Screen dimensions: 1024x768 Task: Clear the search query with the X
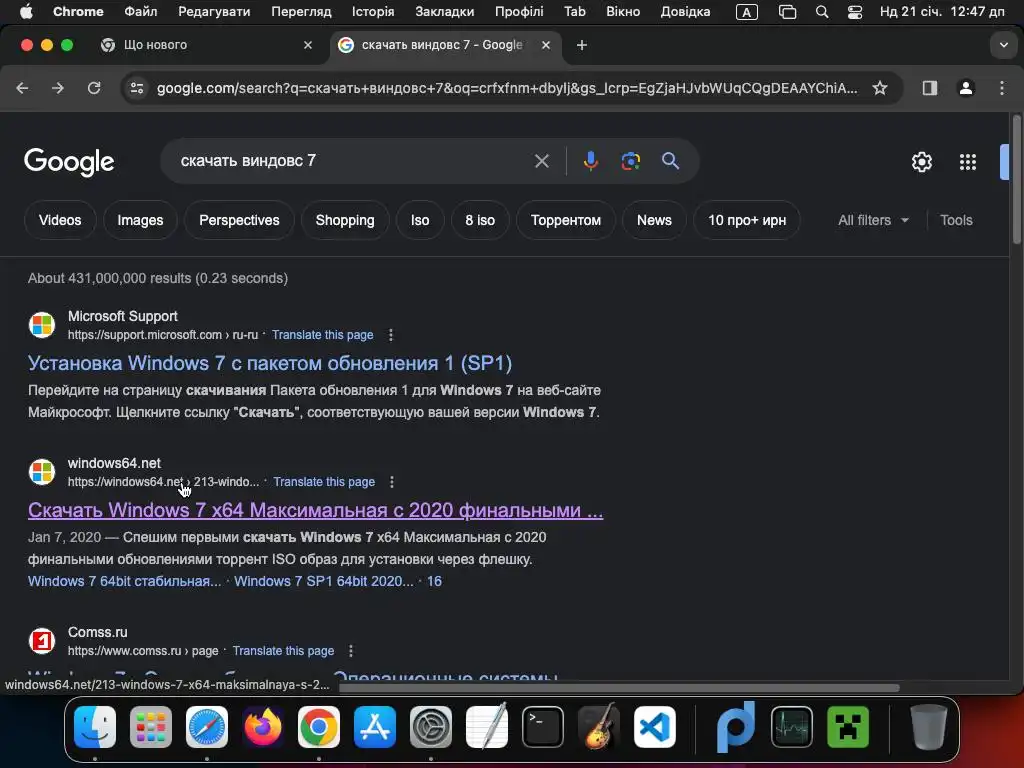tap(541, 161)
